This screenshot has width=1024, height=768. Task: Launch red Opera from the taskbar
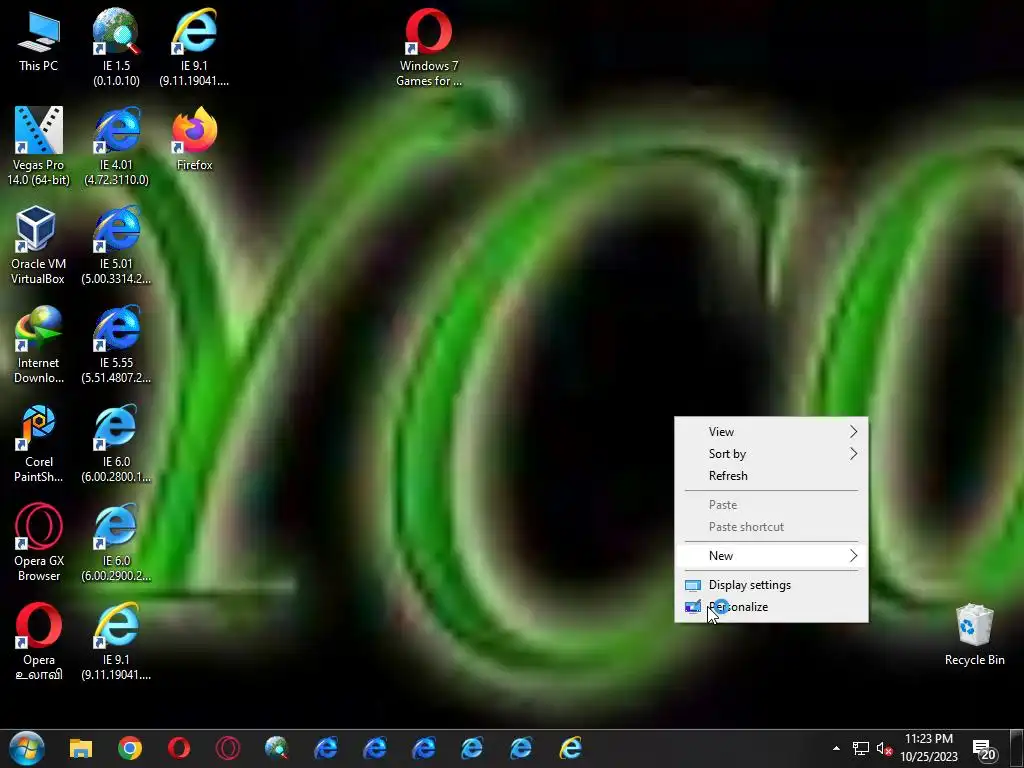point(179,748)
